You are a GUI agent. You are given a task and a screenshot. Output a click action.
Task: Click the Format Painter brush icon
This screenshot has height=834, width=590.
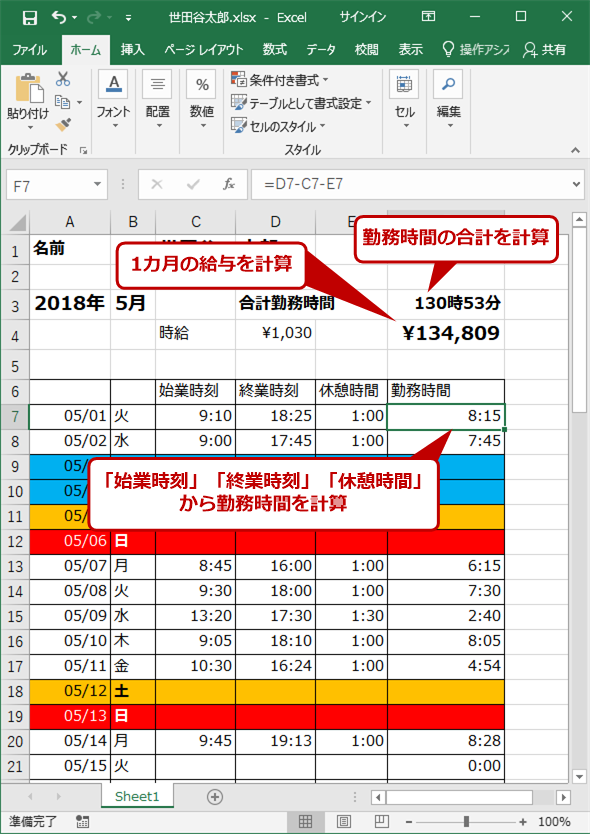pyautogui.click(x=63, y=124)
